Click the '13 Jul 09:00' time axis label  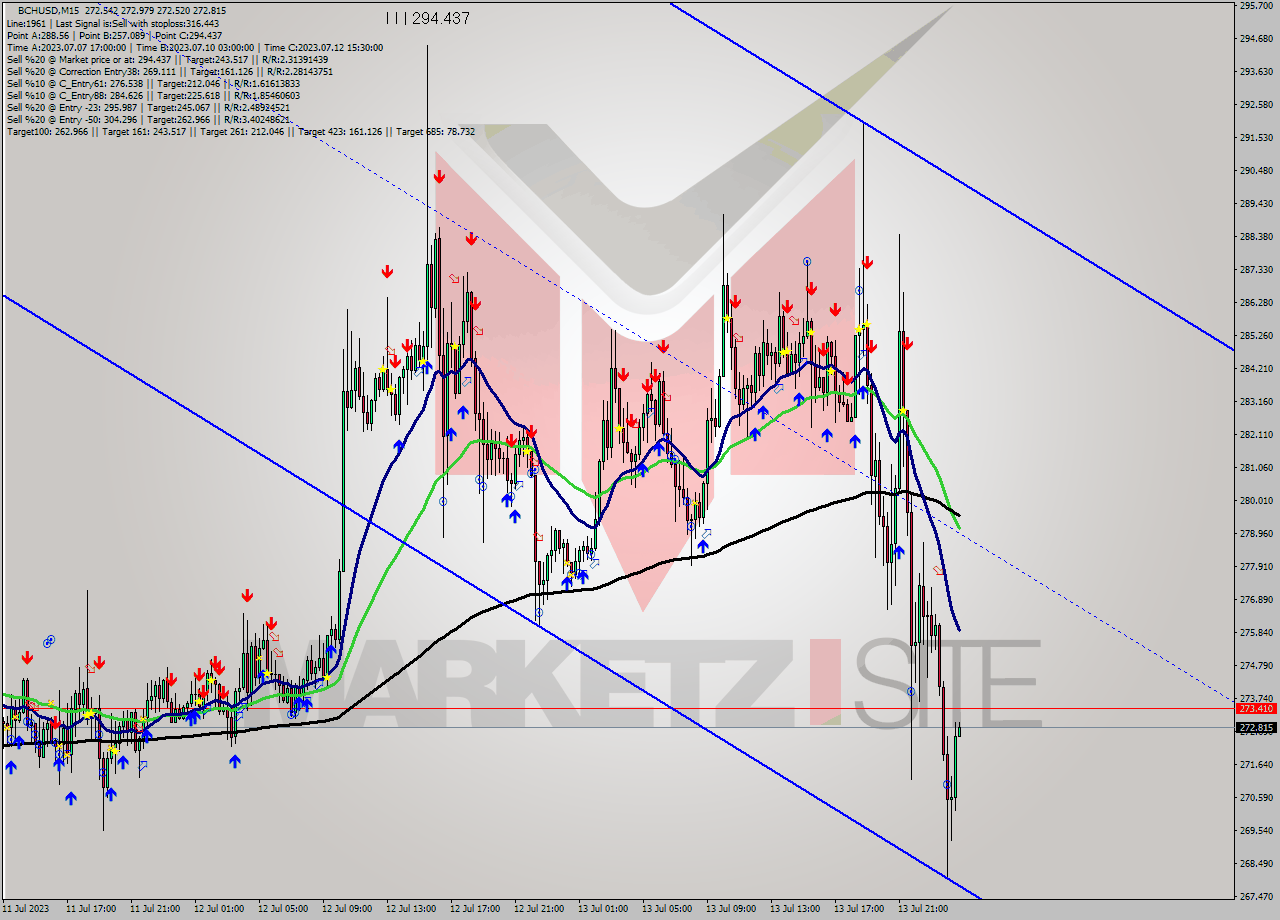tap(731, 910)
